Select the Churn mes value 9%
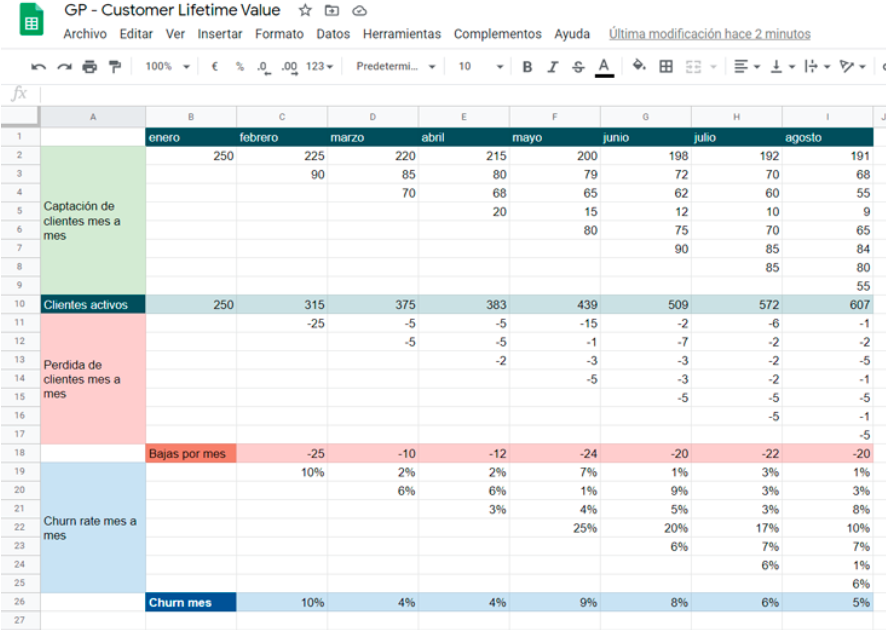Viewport: 886px width, 630px height. click(554, 602)
